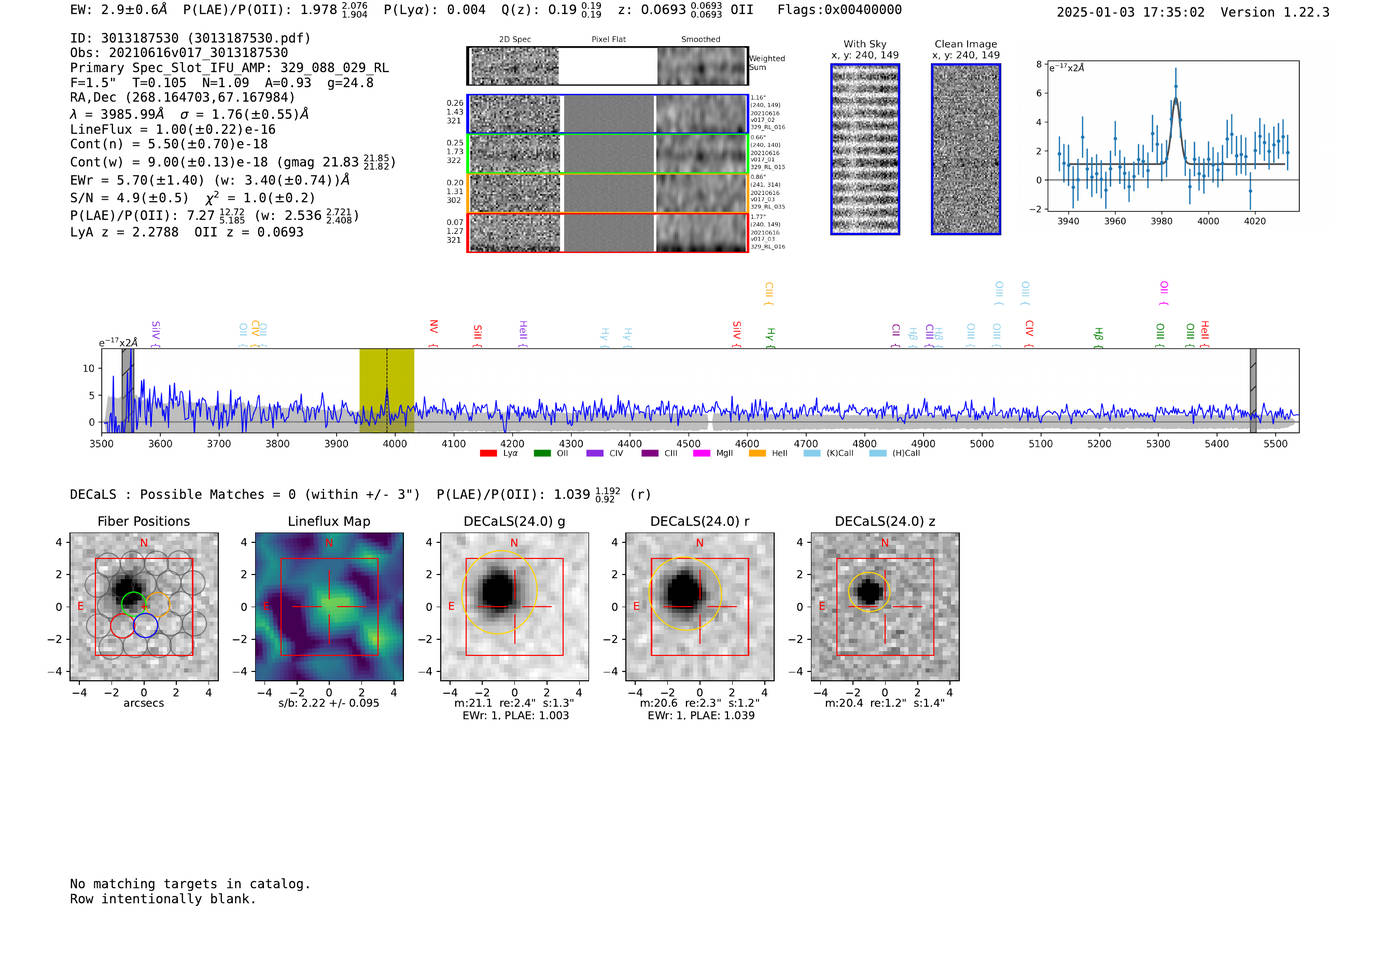Image resolution: width=1400 pixels, height=953 pixels.
Task: Click the Row intentionally blank text
Action: coord(163,899)
